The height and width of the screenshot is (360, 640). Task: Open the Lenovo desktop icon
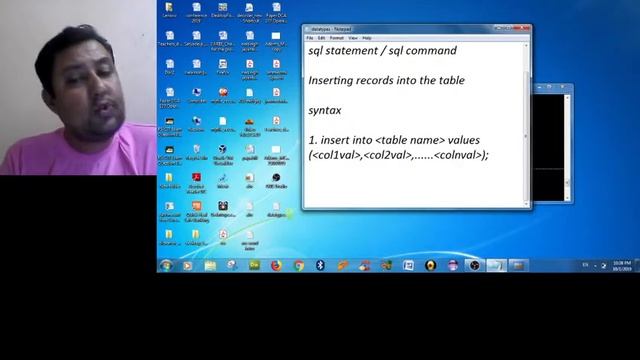tap(169, 11)
